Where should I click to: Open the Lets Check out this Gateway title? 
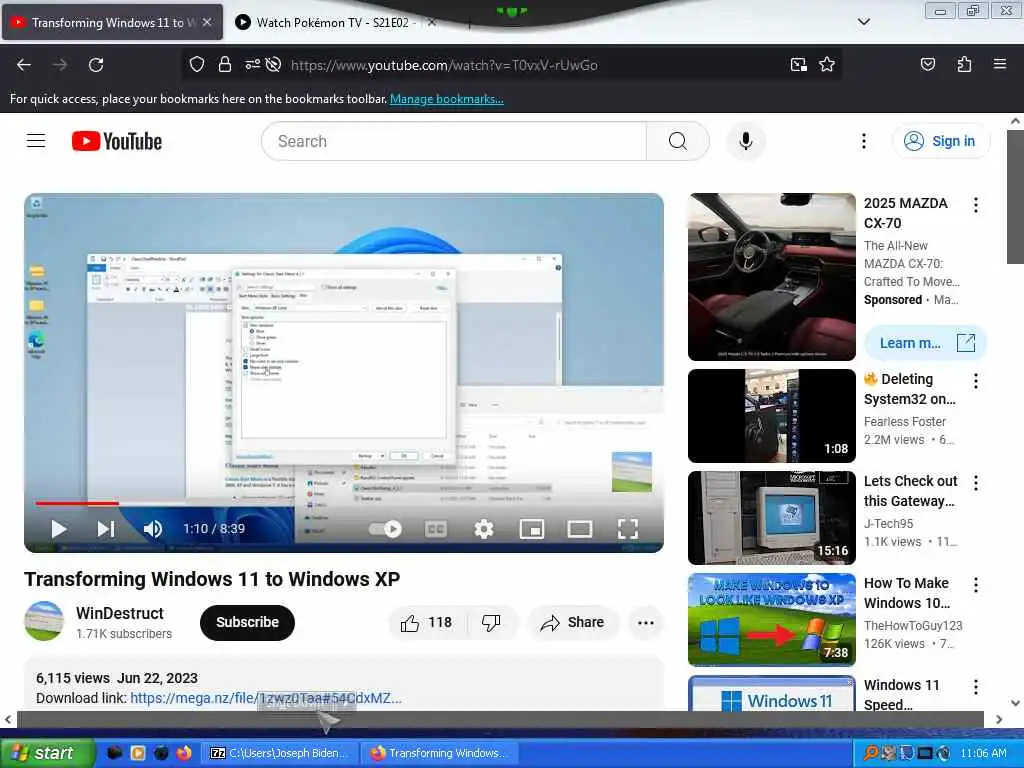pos(910,491)
